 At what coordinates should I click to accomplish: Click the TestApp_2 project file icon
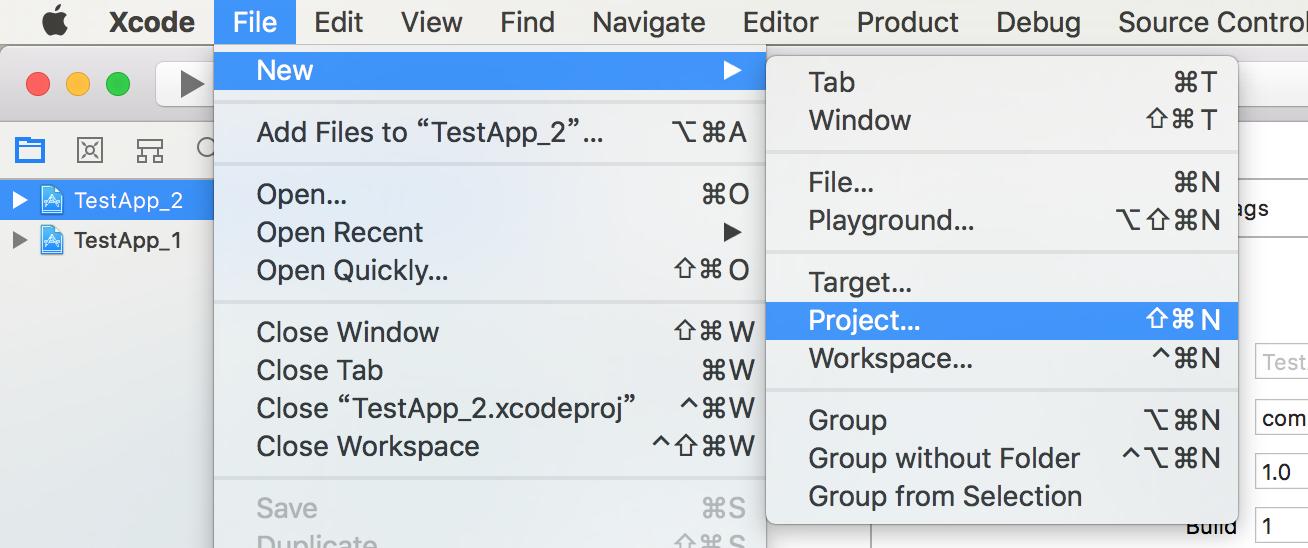(52, 201)
